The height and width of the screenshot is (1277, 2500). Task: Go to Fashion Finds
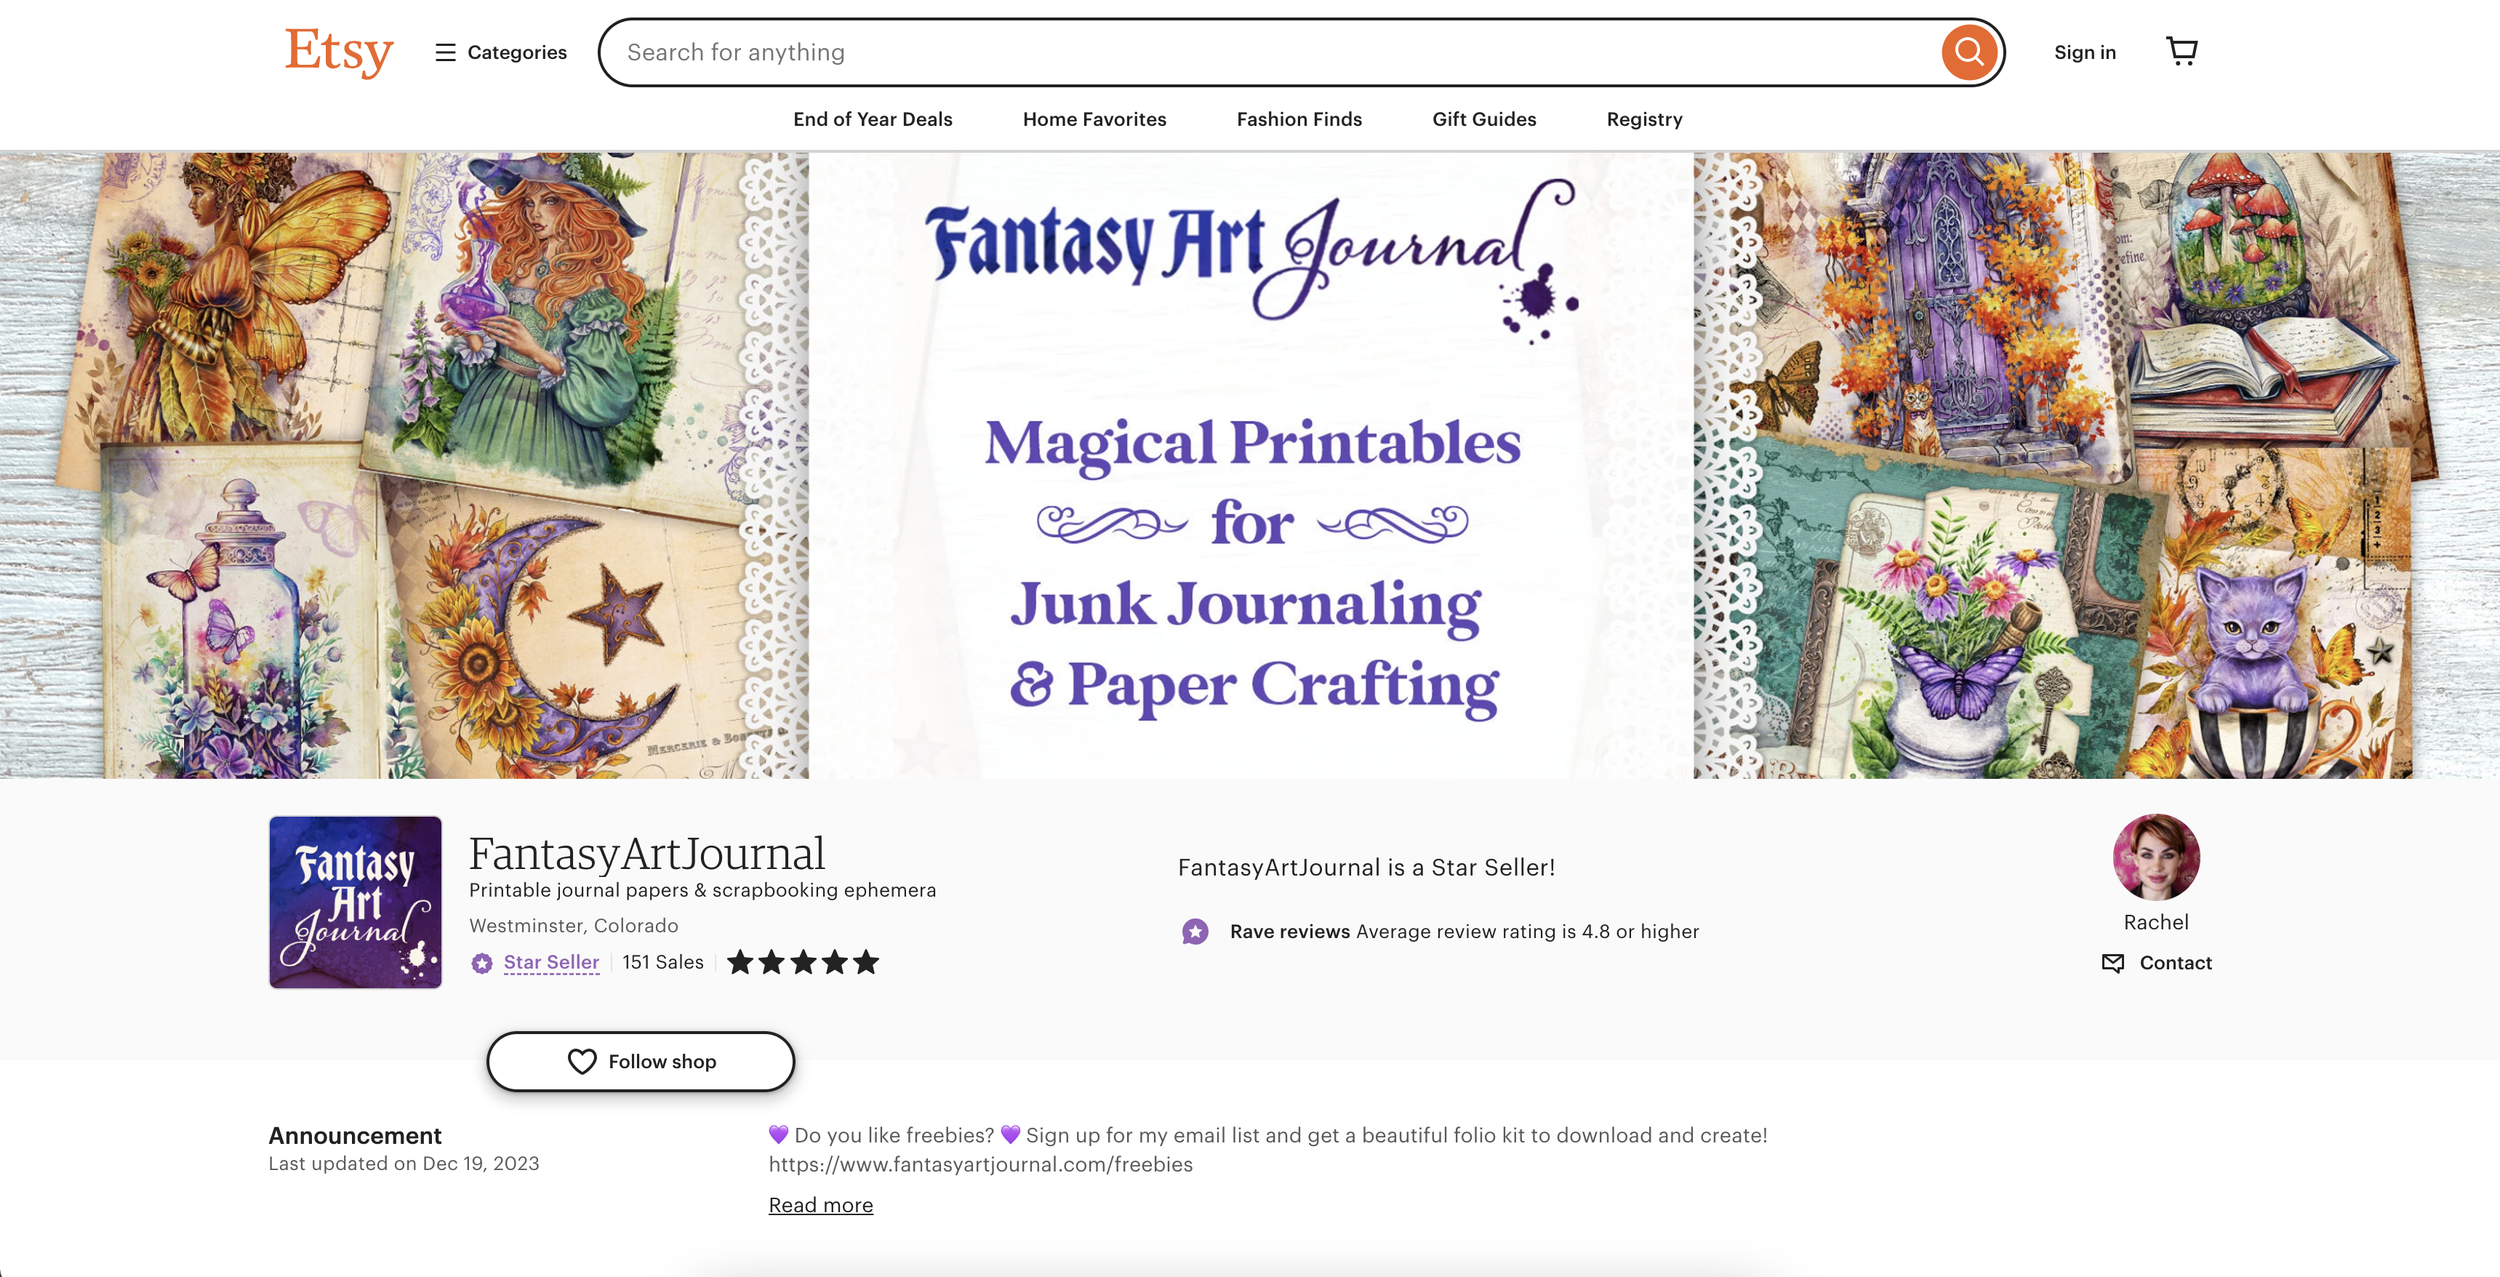click(x=1299, y=119)
